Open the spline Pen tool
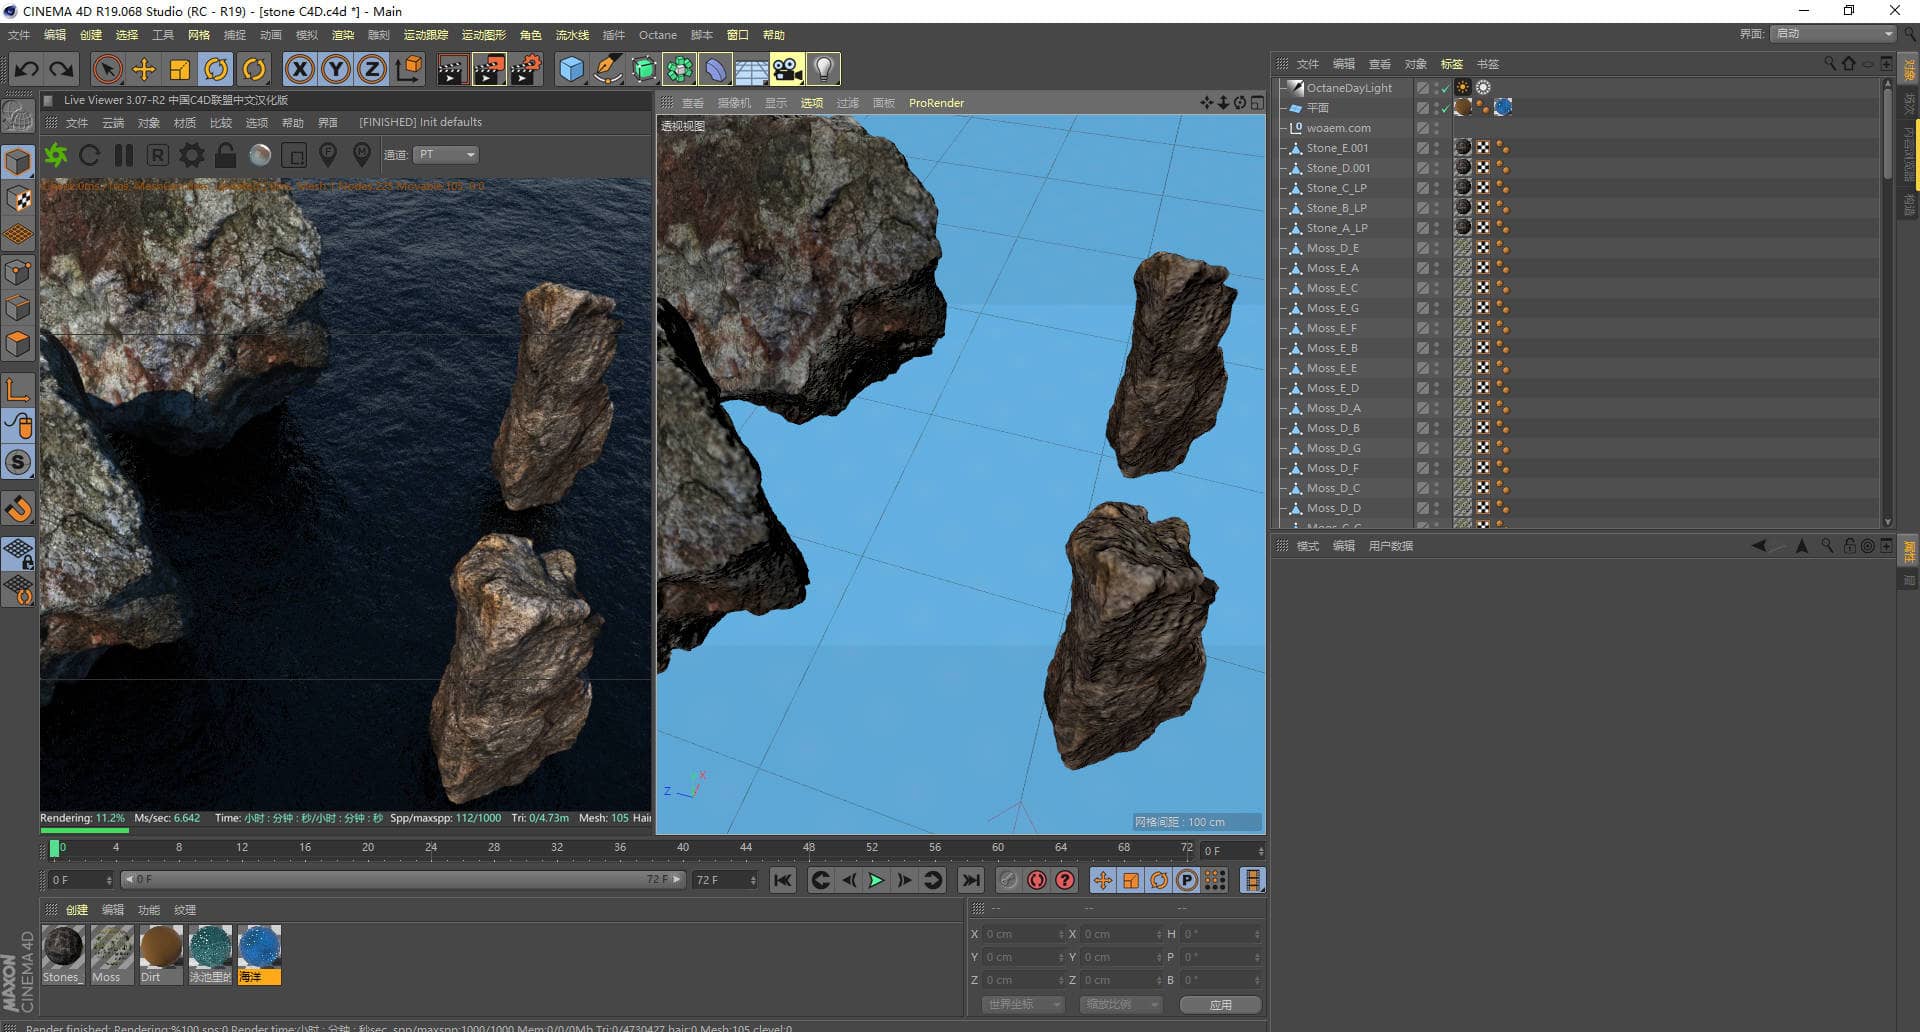 point(607,69)
